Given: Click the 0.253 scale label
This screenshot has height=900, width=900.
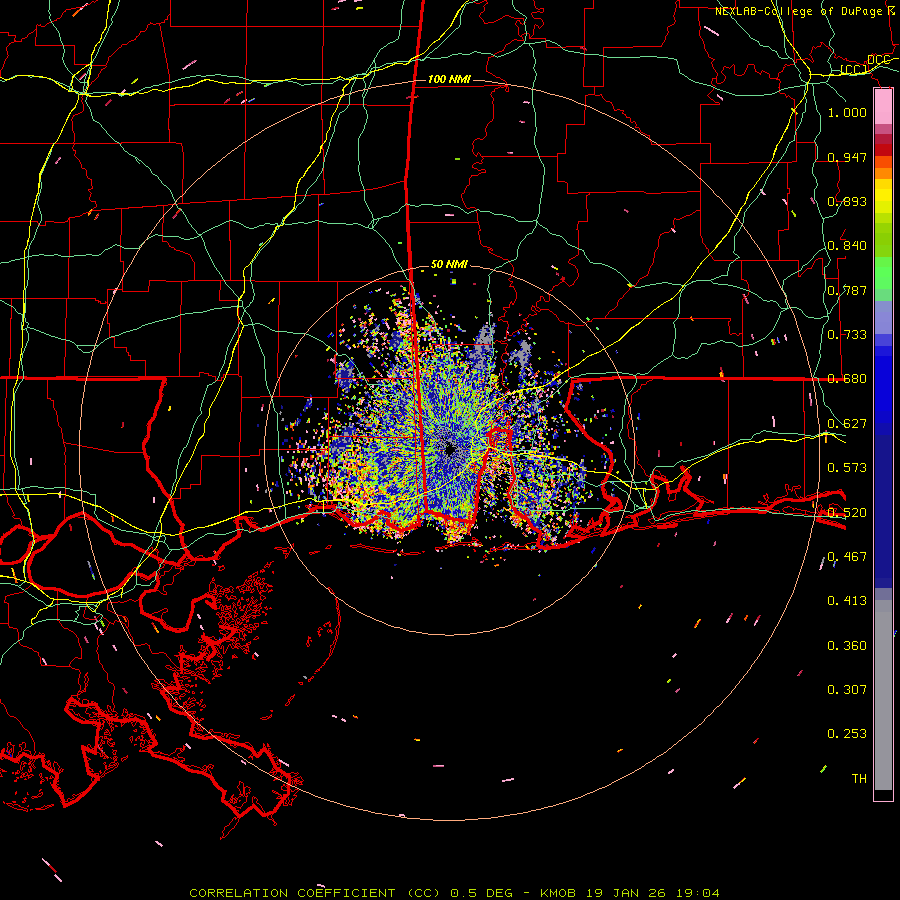Looking at the screenshot, I should pos(847,734).
